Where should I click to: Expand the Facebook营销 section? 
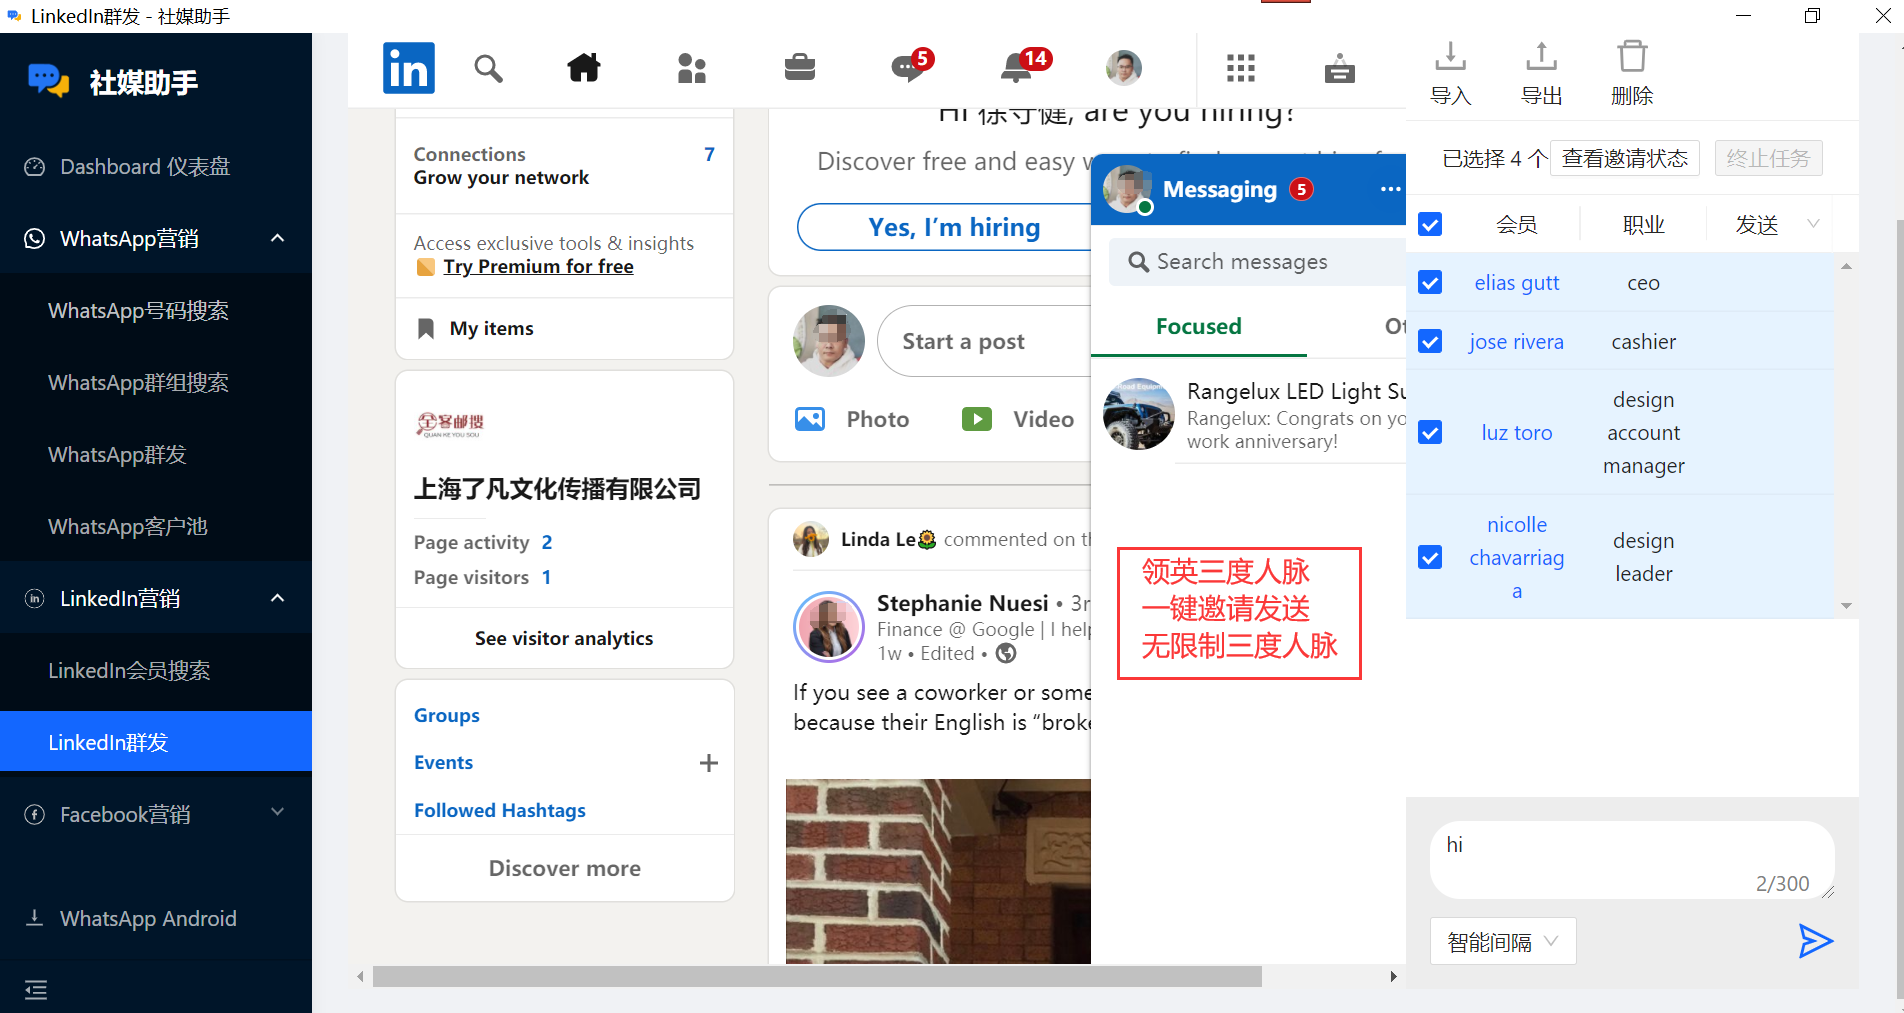pos(278,812)
